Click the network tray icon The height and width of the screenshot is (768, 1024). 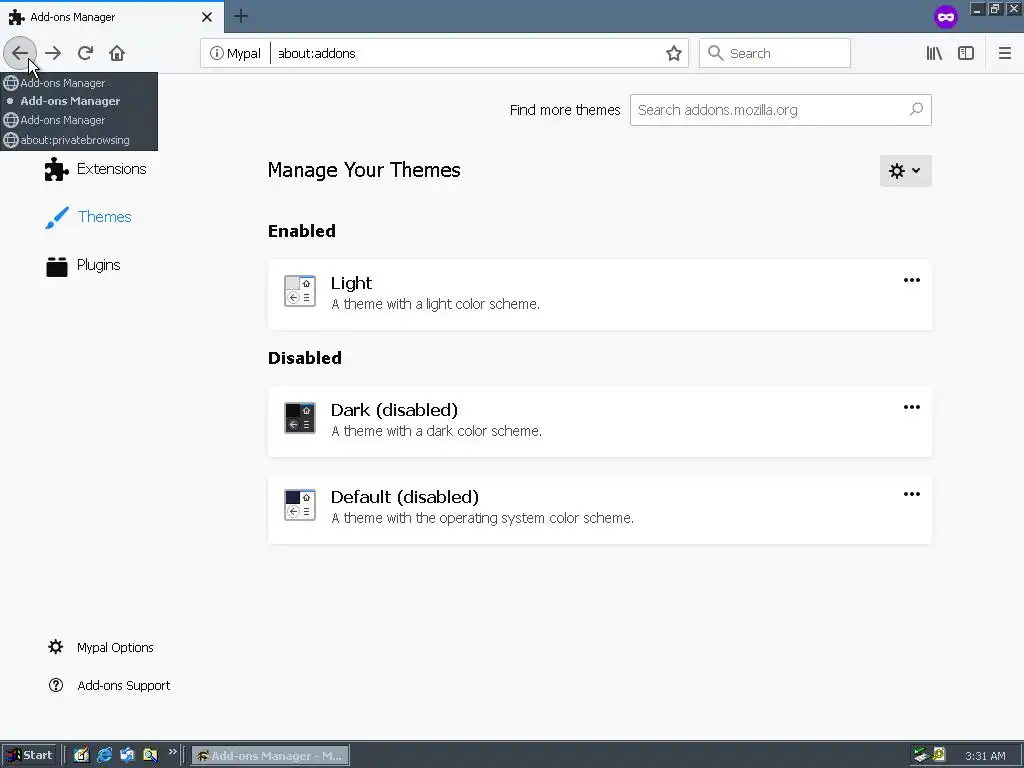[921, 755]
